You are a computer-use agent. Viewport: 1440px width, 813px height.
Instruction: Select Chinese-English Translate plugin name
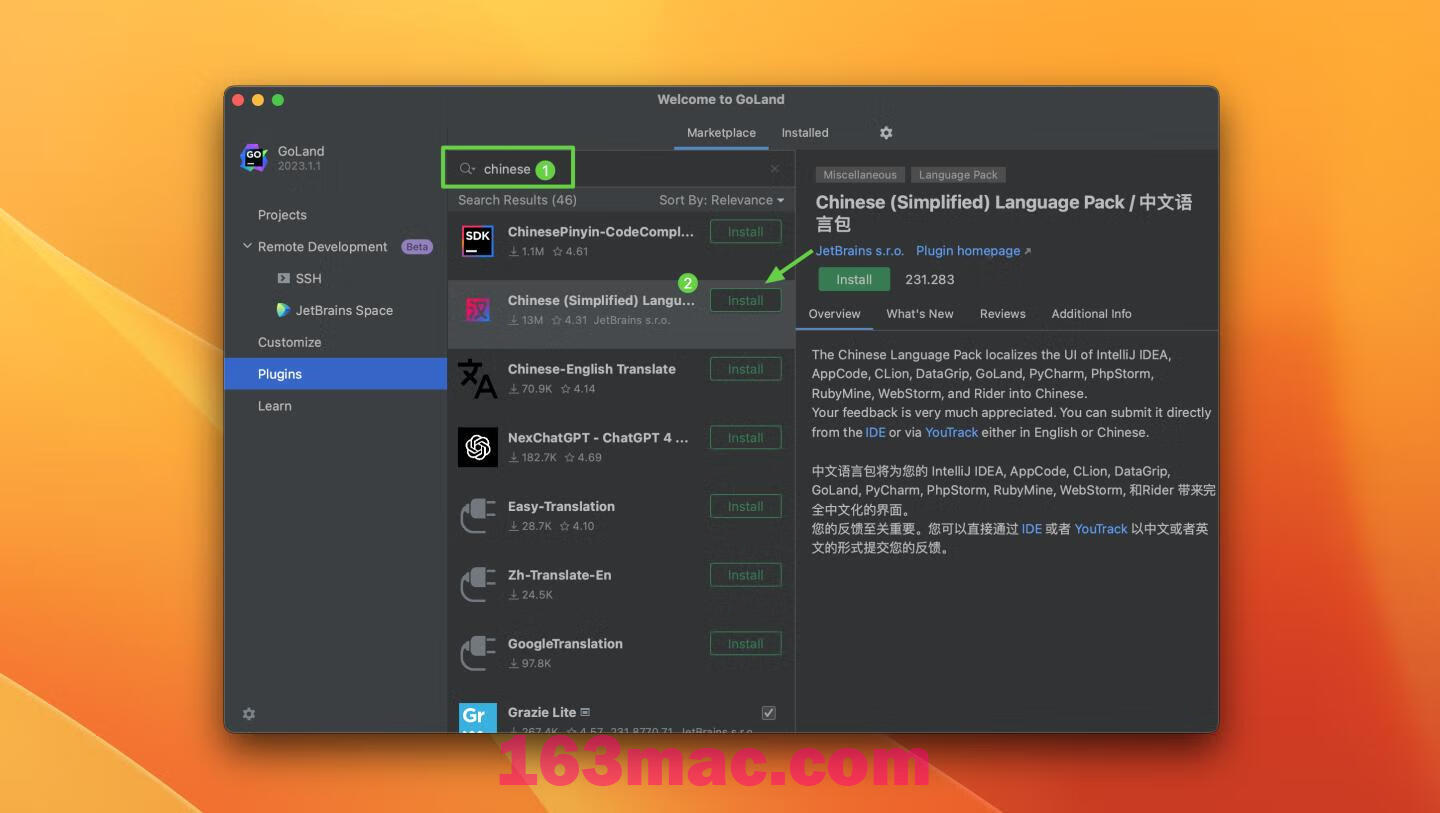click(x=592, y=369)
